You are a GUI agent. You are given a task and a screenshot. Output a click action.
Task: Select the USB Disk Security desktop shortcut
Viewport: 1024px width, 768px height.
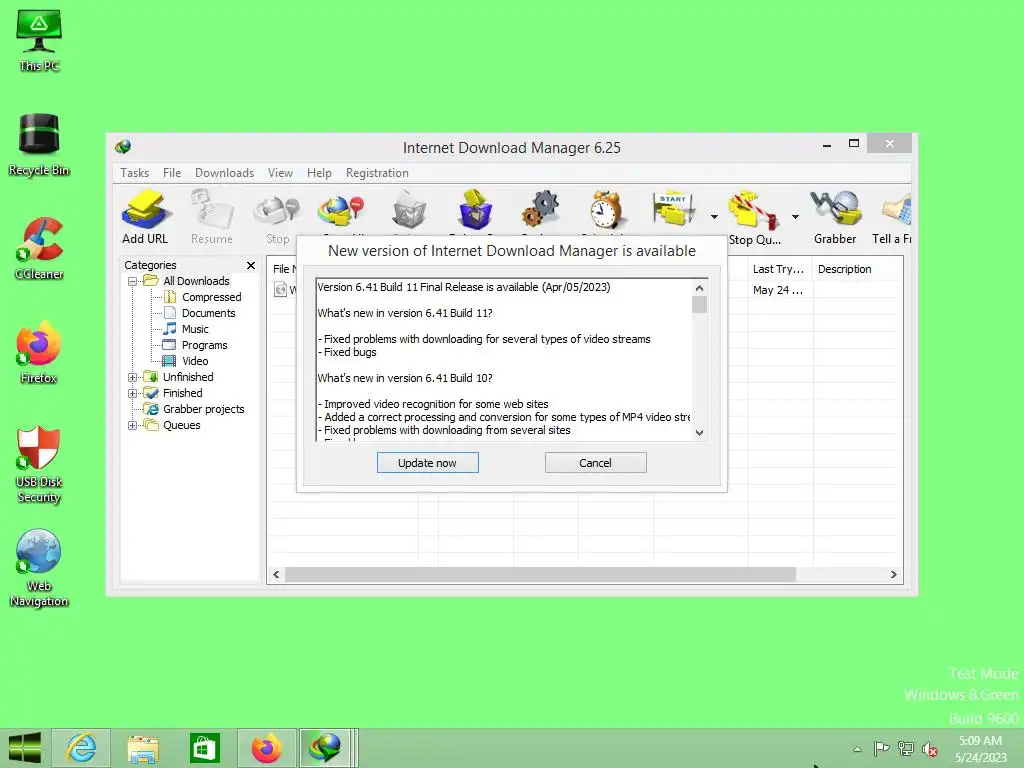click(x=39, y=465)
